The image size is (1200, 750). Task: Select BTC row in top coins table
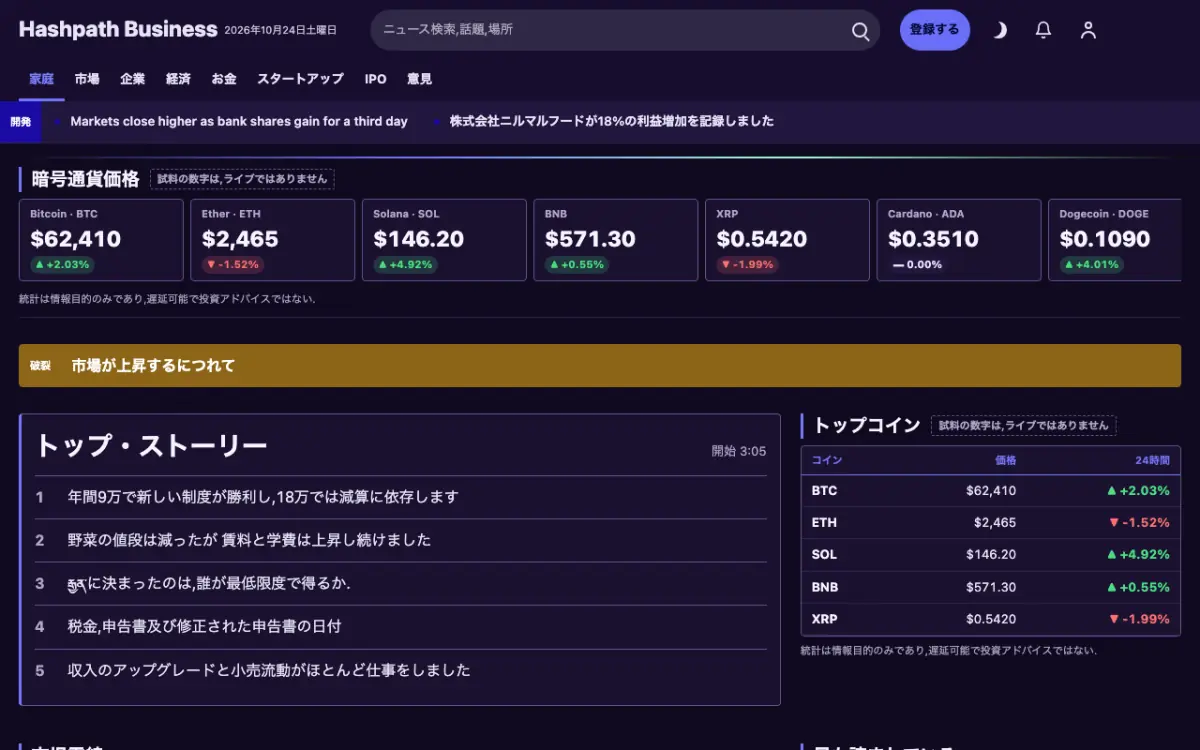991,490
